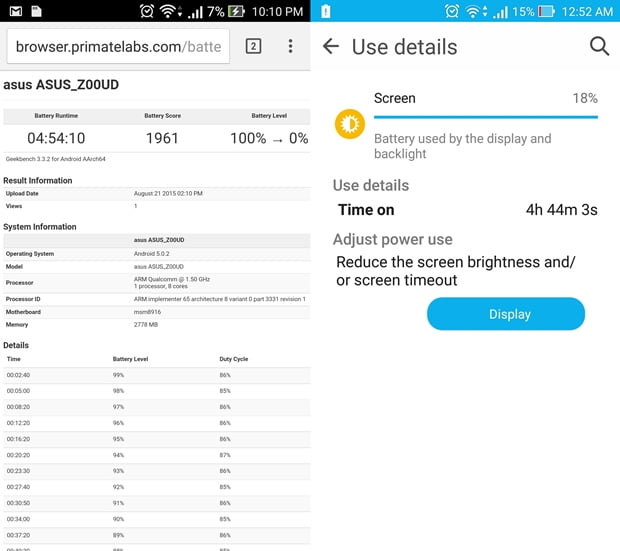Tap the Reduce the screen brightness text

pos(456,271)
